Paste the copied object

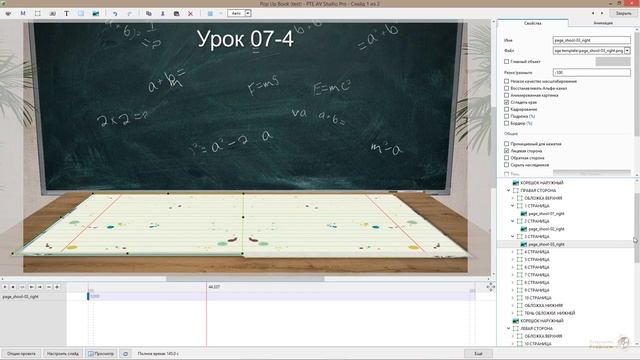[x=176, y=13]
